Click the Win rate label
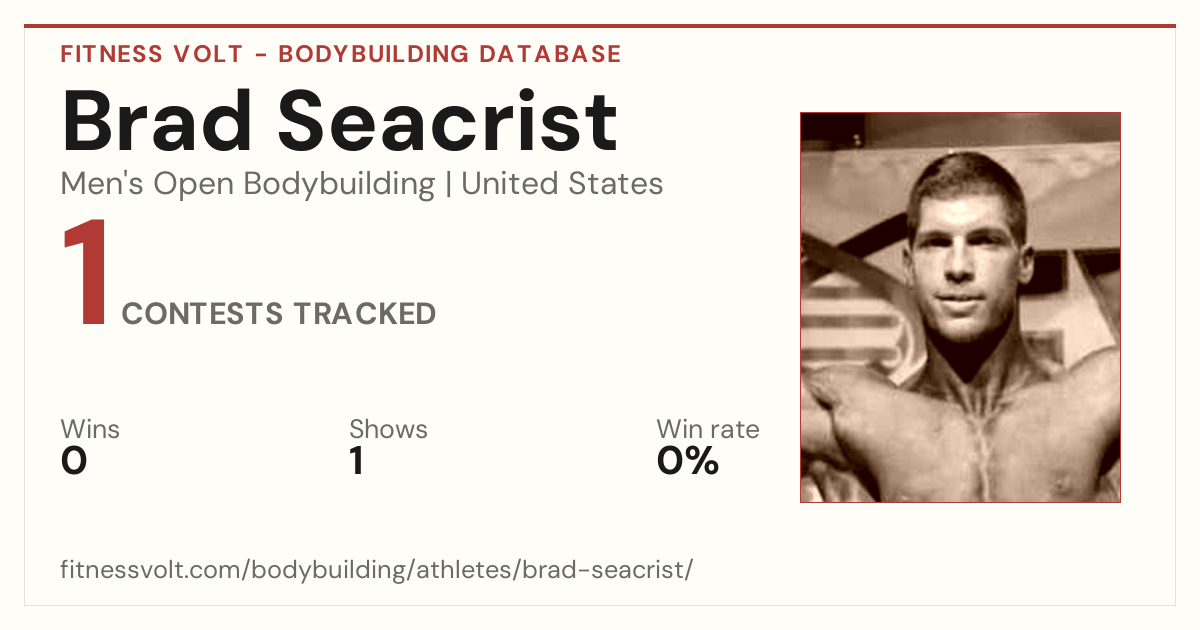The image size is (1200, 630). click(708, 430)
